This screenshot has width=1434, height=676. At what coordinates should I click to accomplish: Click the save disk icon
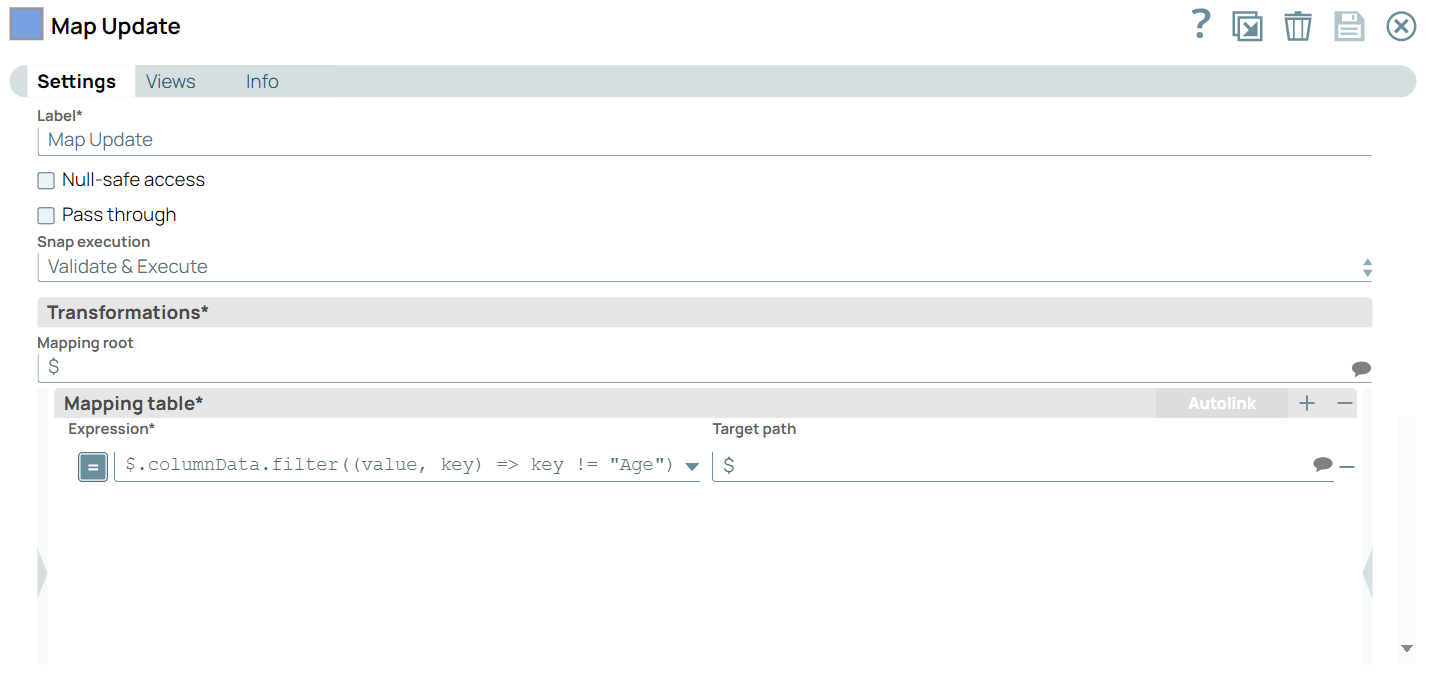[x=1349, y=26]
